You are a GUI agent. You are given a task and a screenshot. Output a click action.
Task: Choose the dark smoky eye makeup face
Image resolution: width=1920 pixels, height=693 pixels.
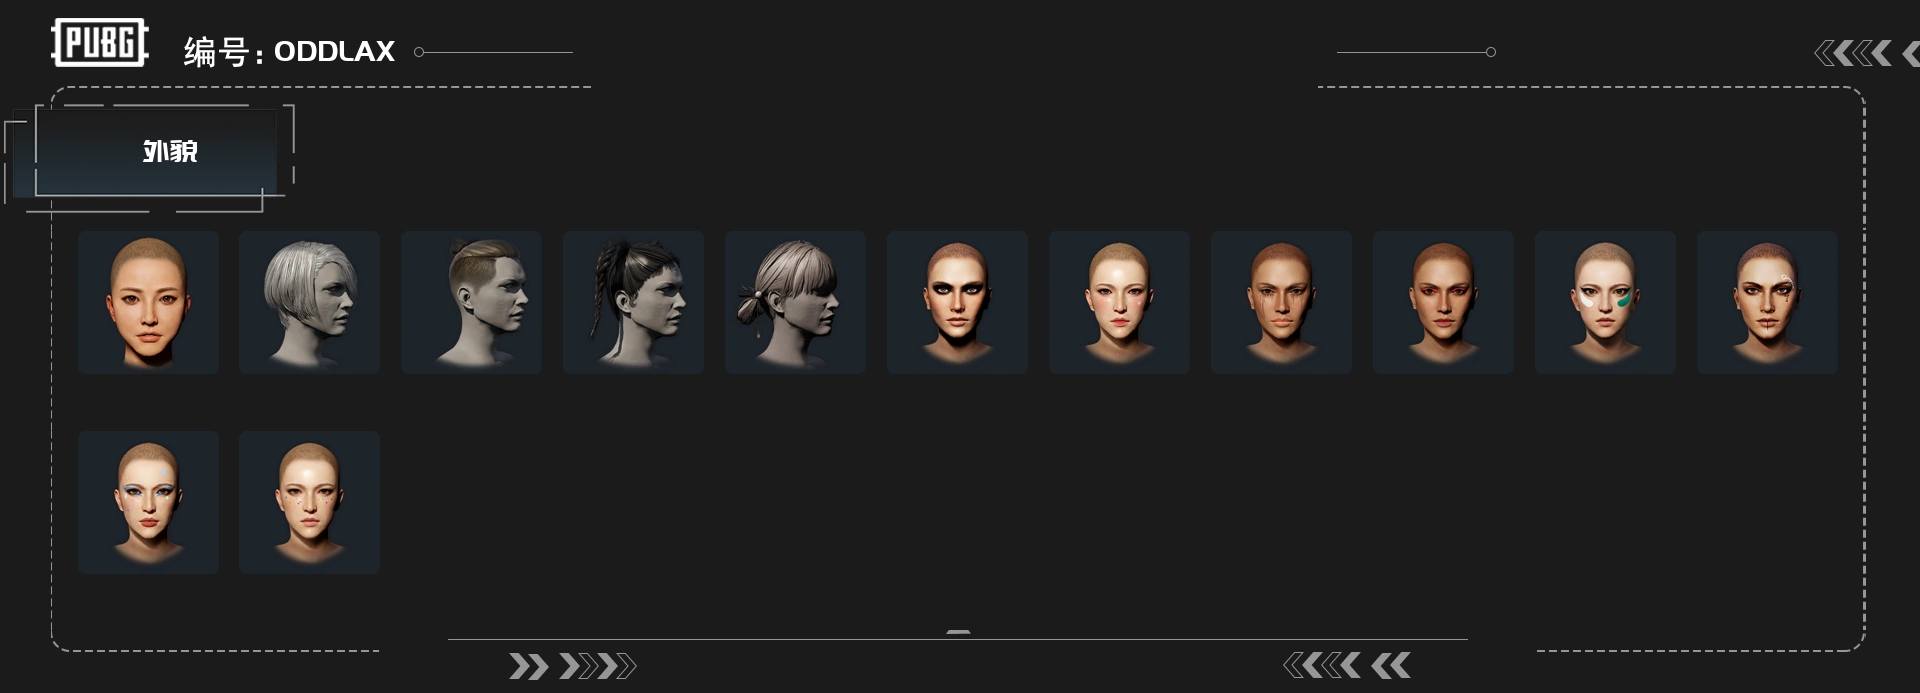click(957, 302)
